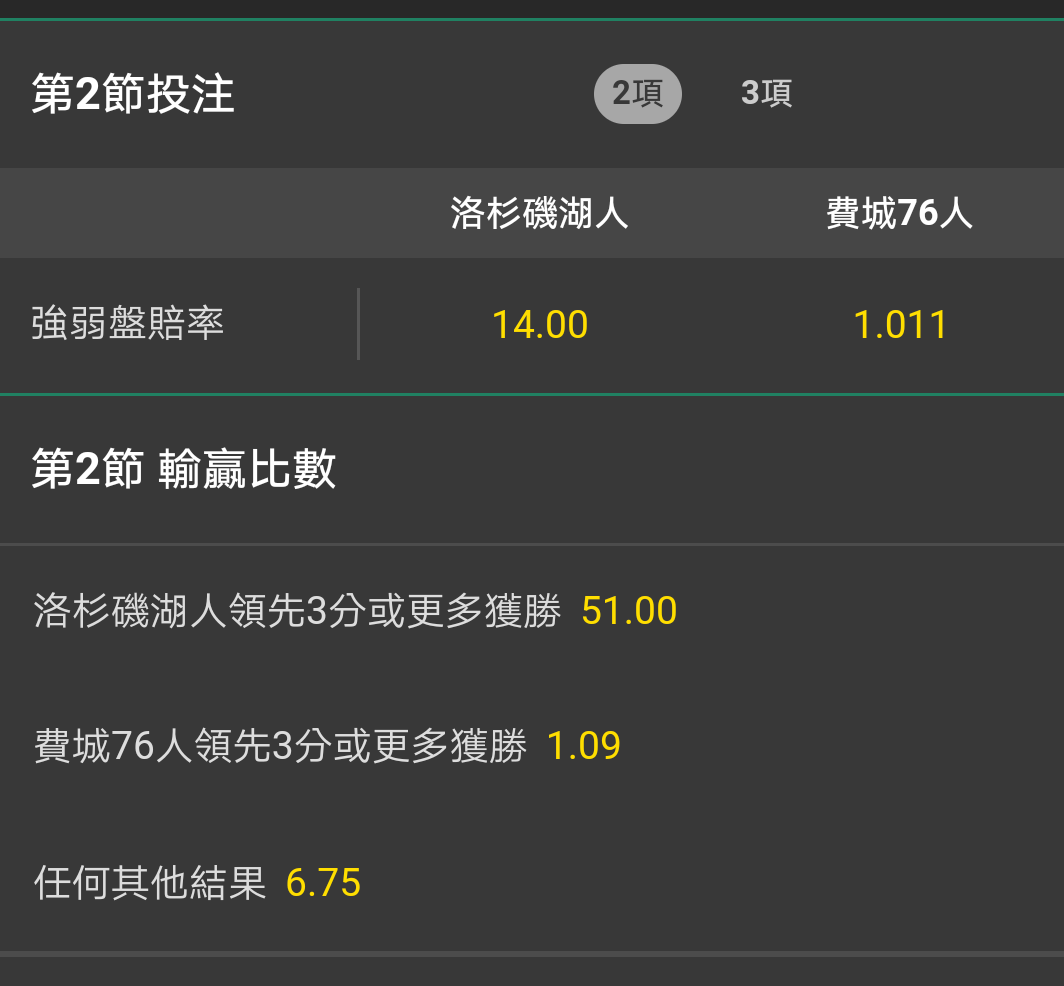Expand the partially visible section at the bottom
The height and width of the screenshot is (986, 1064).
click(532, 972)
